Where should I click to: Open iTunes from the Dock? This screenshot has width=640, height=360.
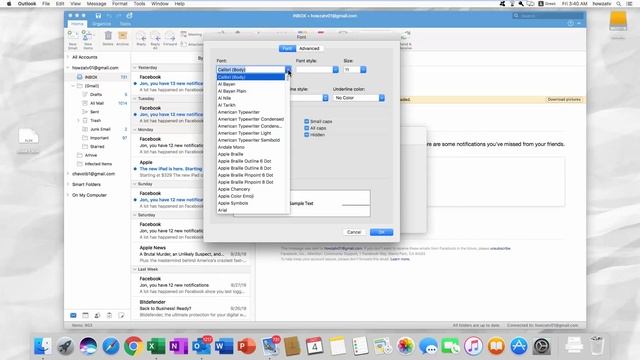point(473,346)
